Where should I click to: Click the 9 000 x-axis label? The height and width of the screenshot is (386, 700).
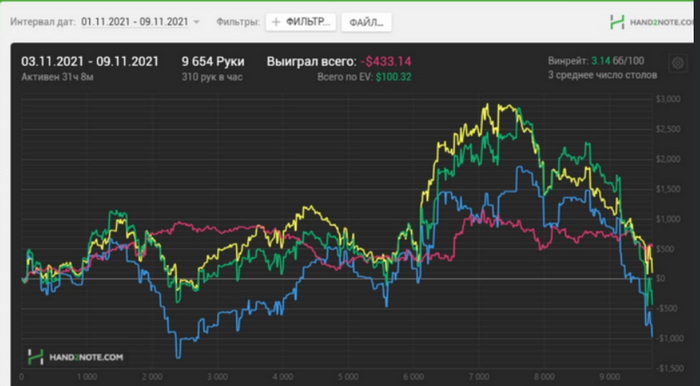point(610,377)
